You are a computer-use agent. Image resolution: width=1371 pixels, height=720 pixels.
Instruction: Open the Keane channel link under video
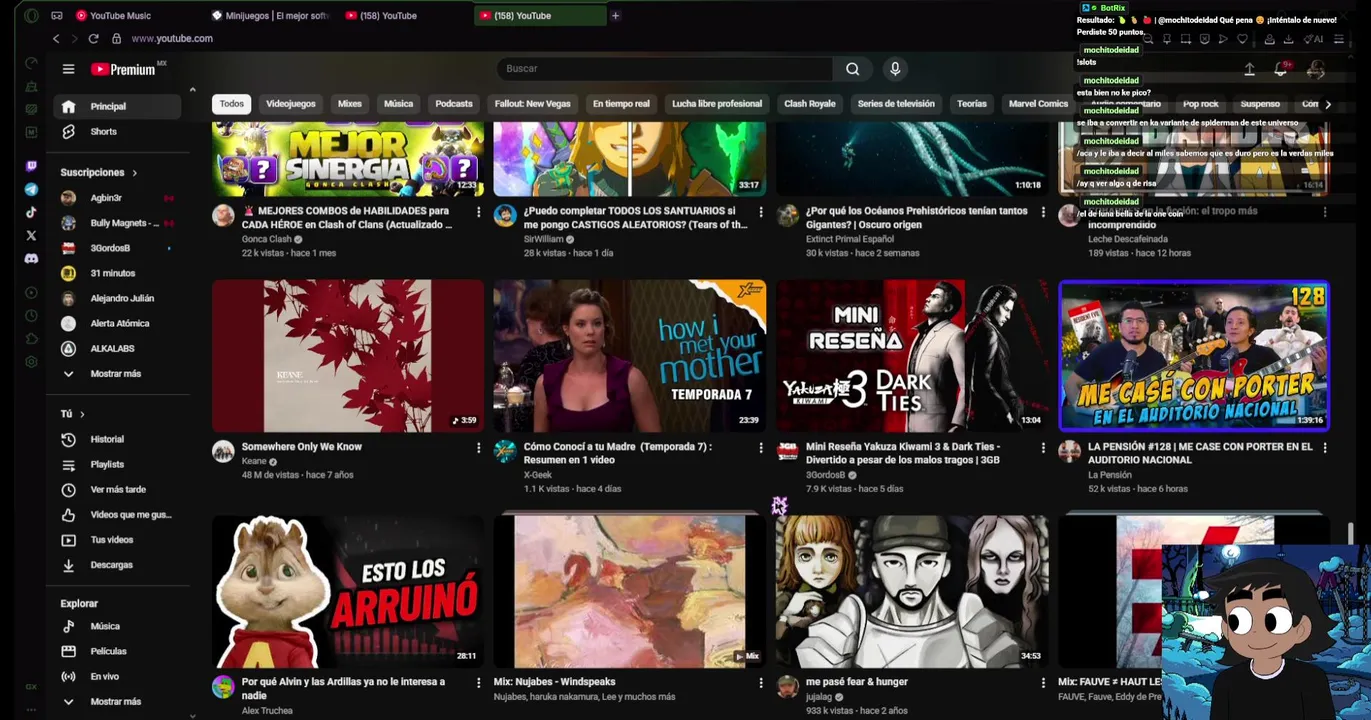point(254,461)
